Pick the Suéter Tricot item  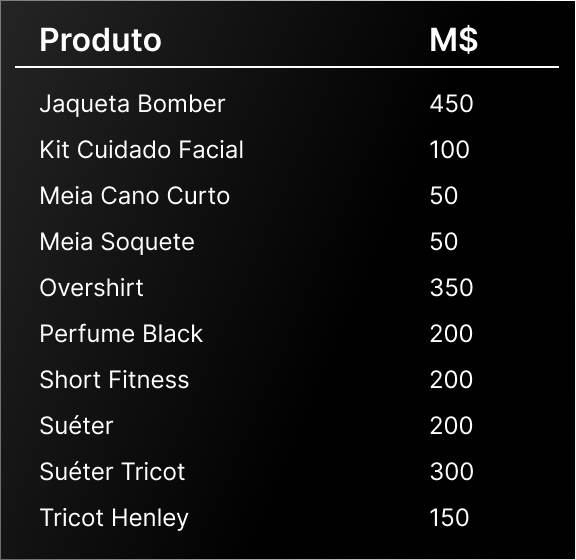[112, 471]
